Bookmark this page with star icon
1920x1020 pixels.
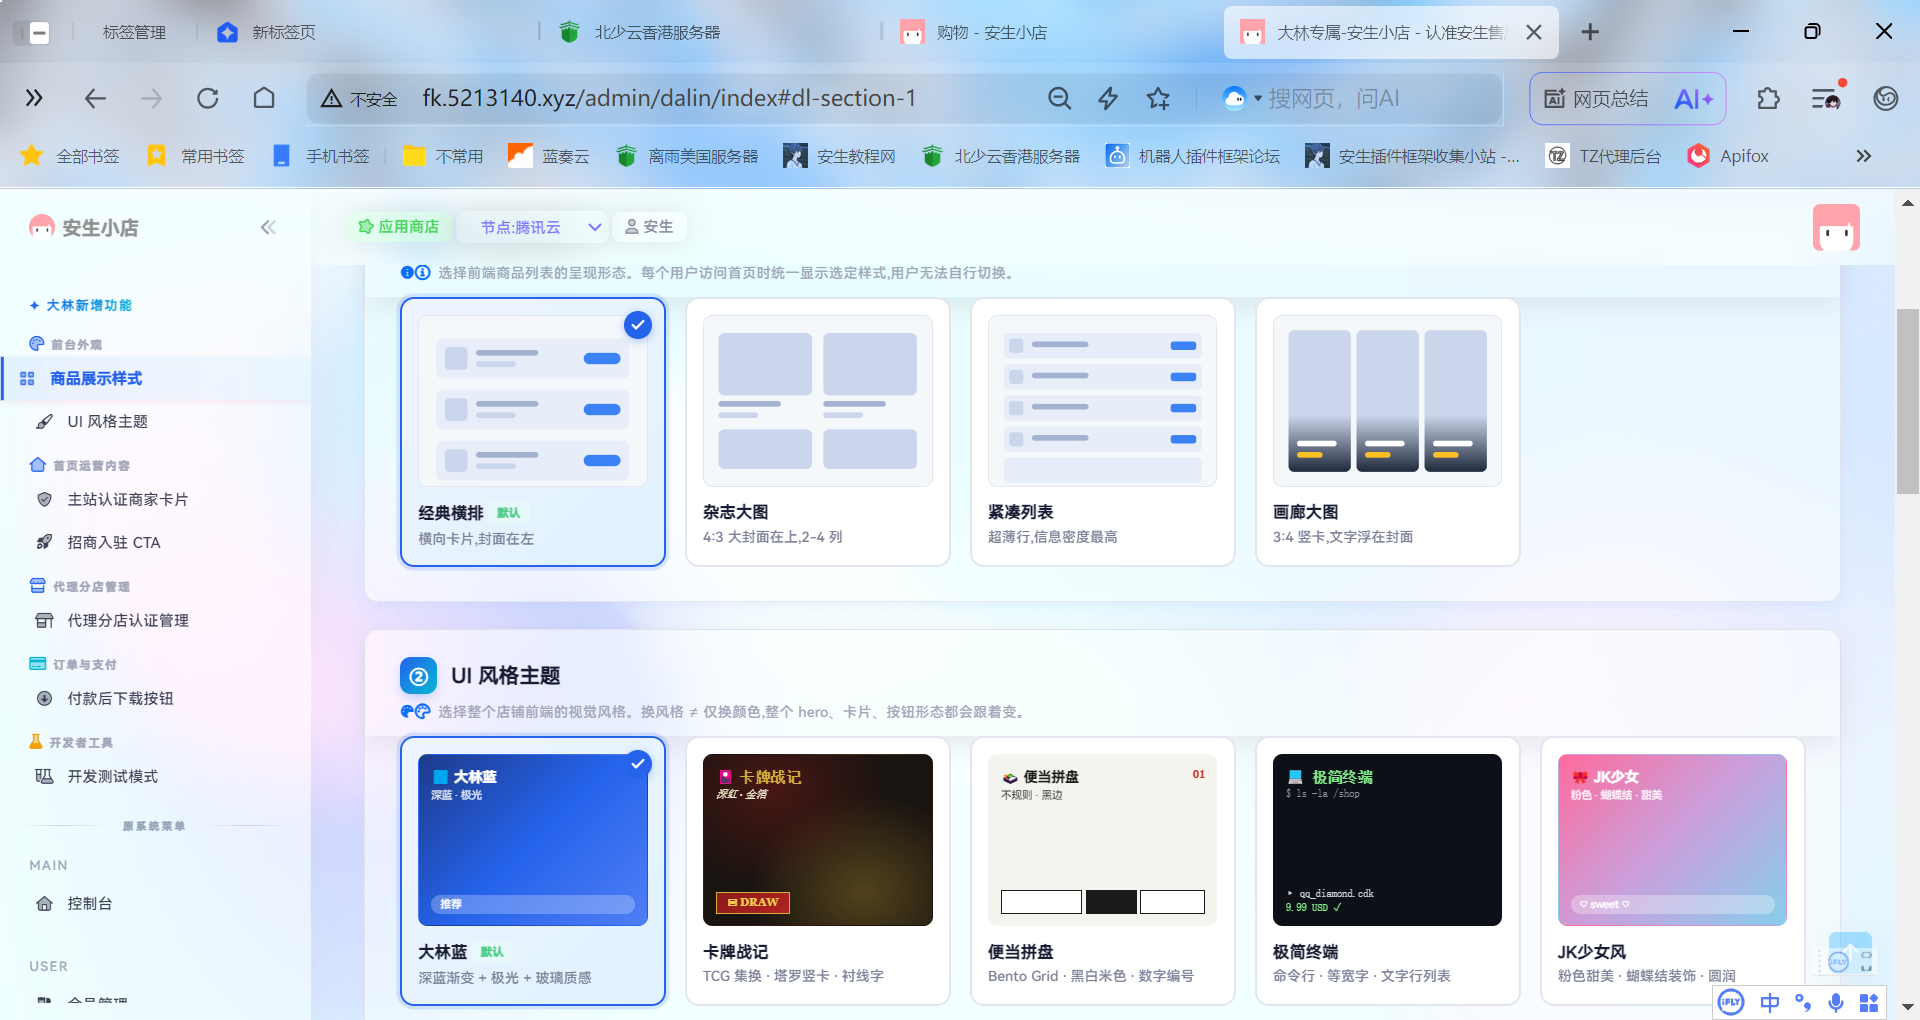pos(1158,98)
